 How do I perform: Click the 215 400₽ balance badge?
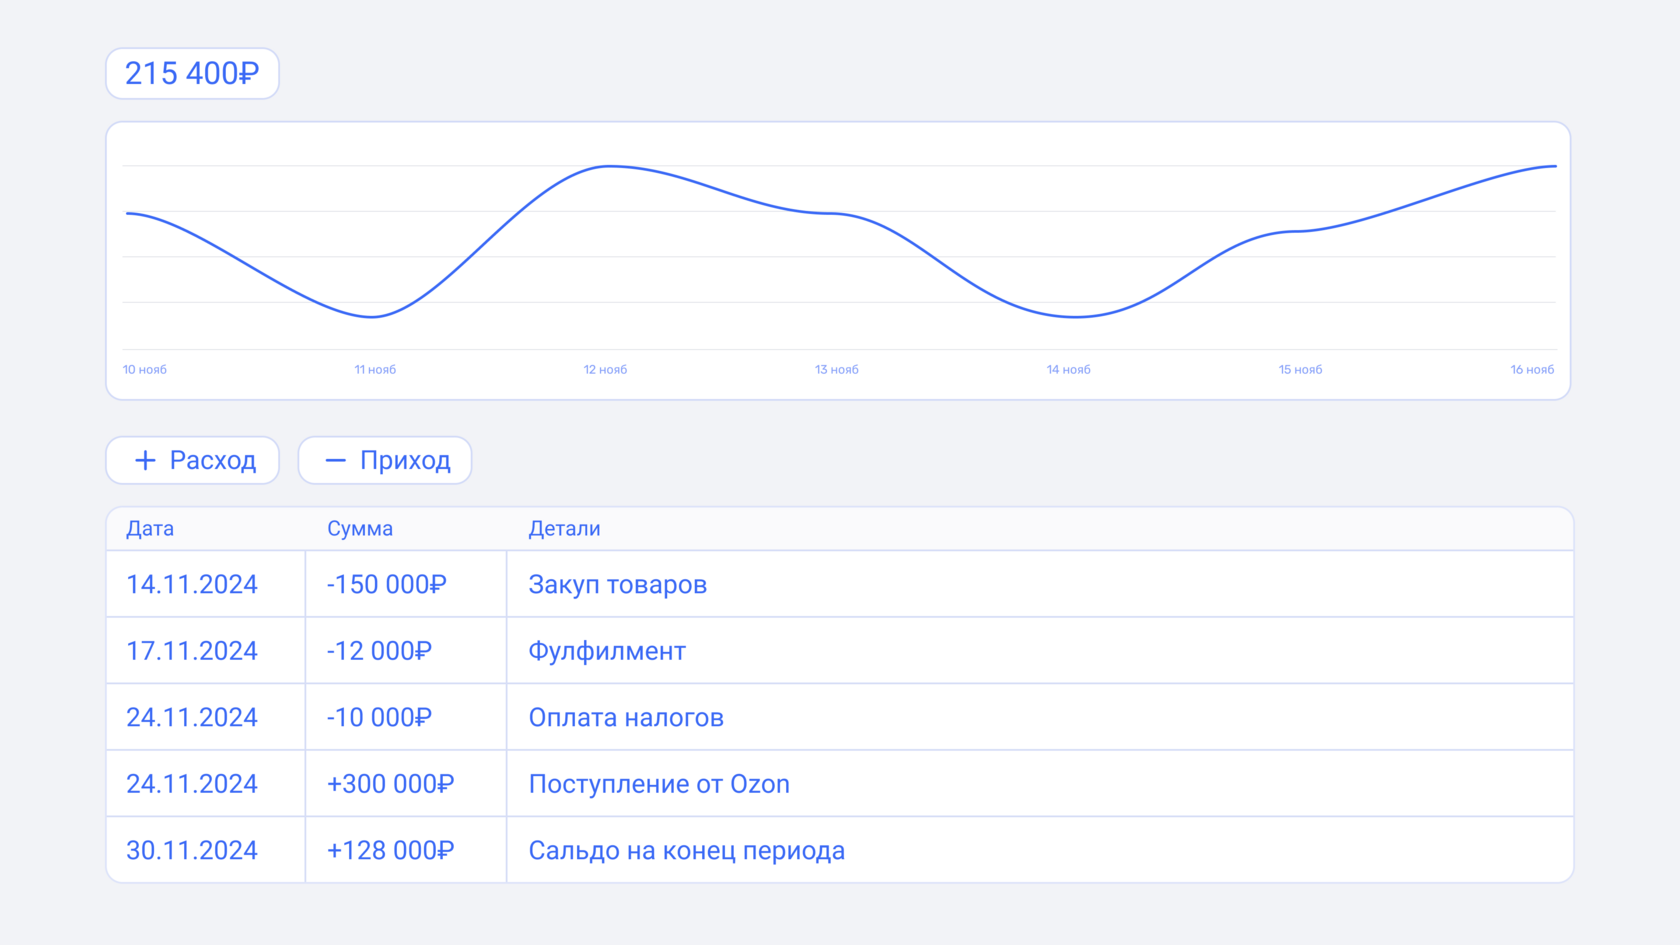tap(192, 73)
